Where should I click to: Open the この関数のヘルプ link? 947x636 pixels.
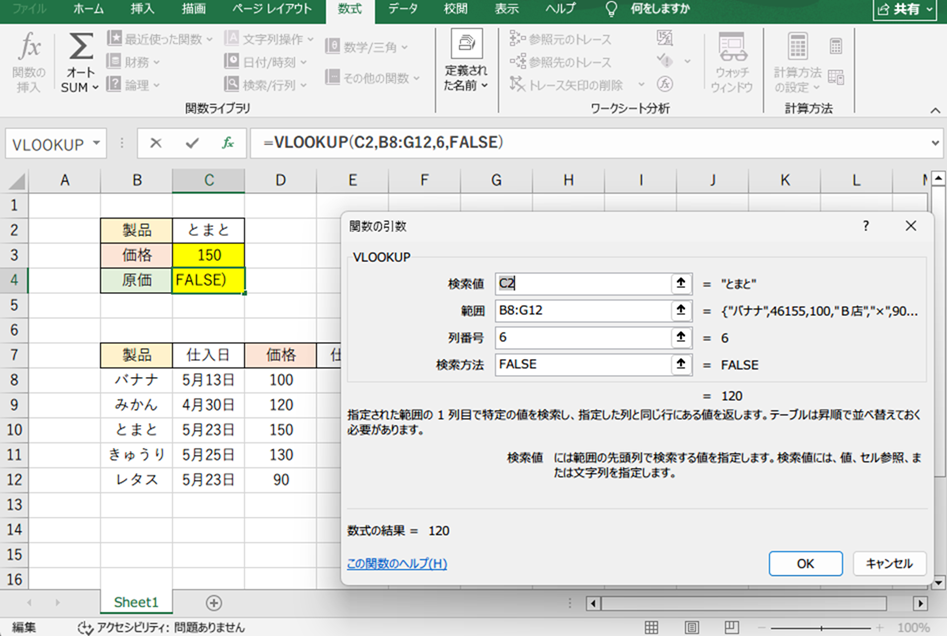pos(396,564)
